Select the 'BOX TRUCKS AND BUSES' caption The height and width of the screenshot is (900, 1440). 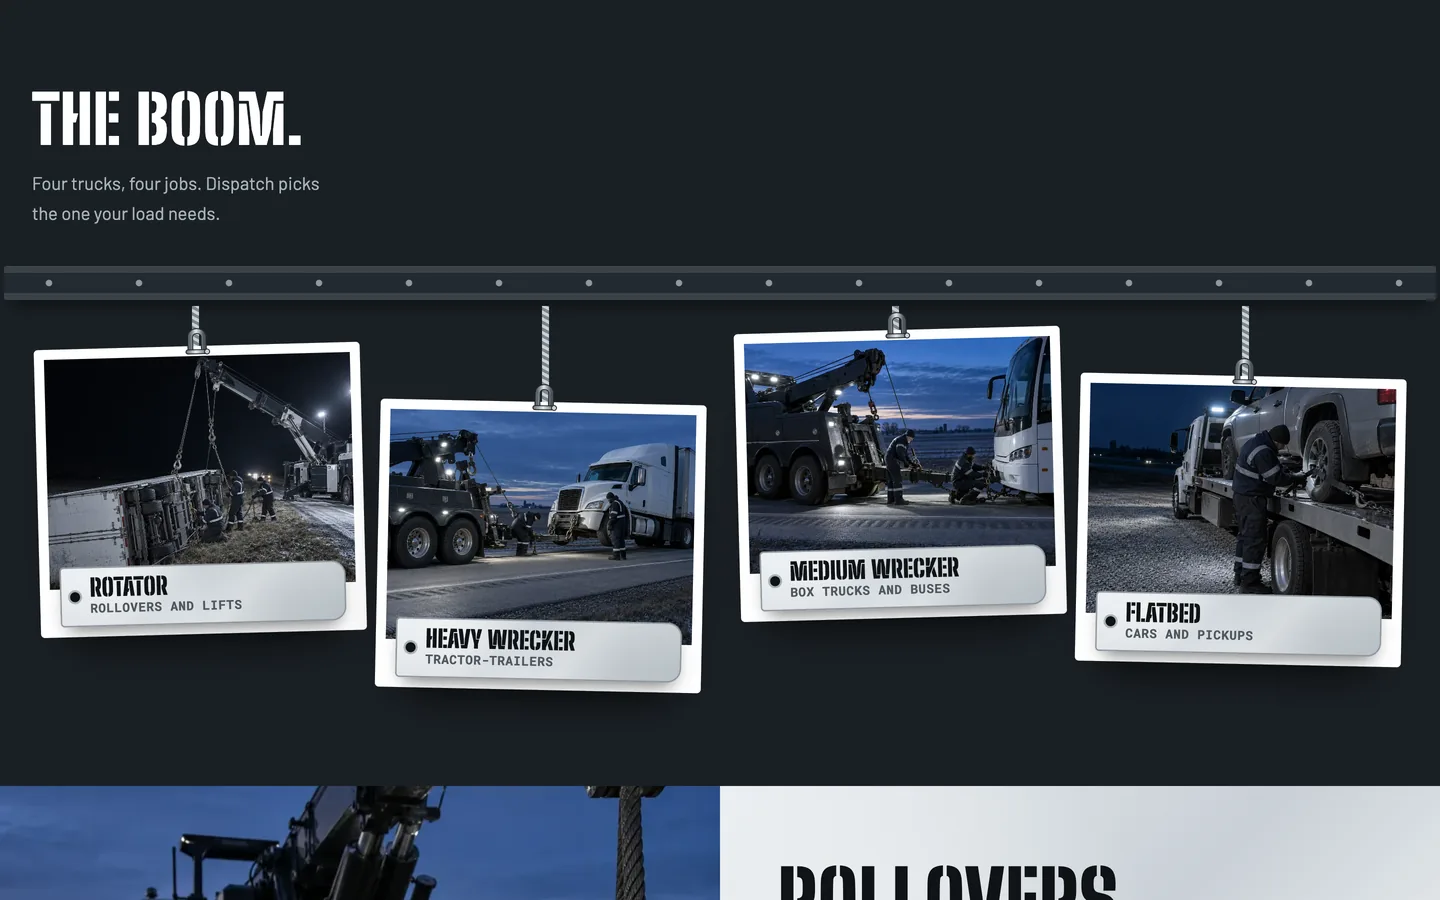pos(870,590)
